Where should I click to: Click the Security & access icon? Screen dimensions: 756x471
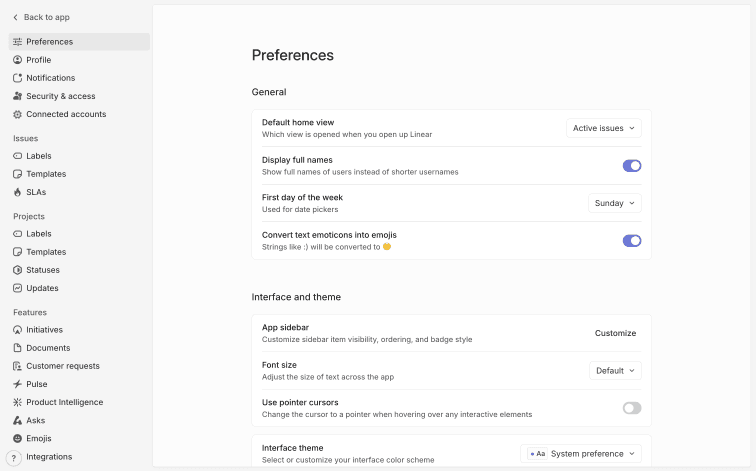coord(17,96)
